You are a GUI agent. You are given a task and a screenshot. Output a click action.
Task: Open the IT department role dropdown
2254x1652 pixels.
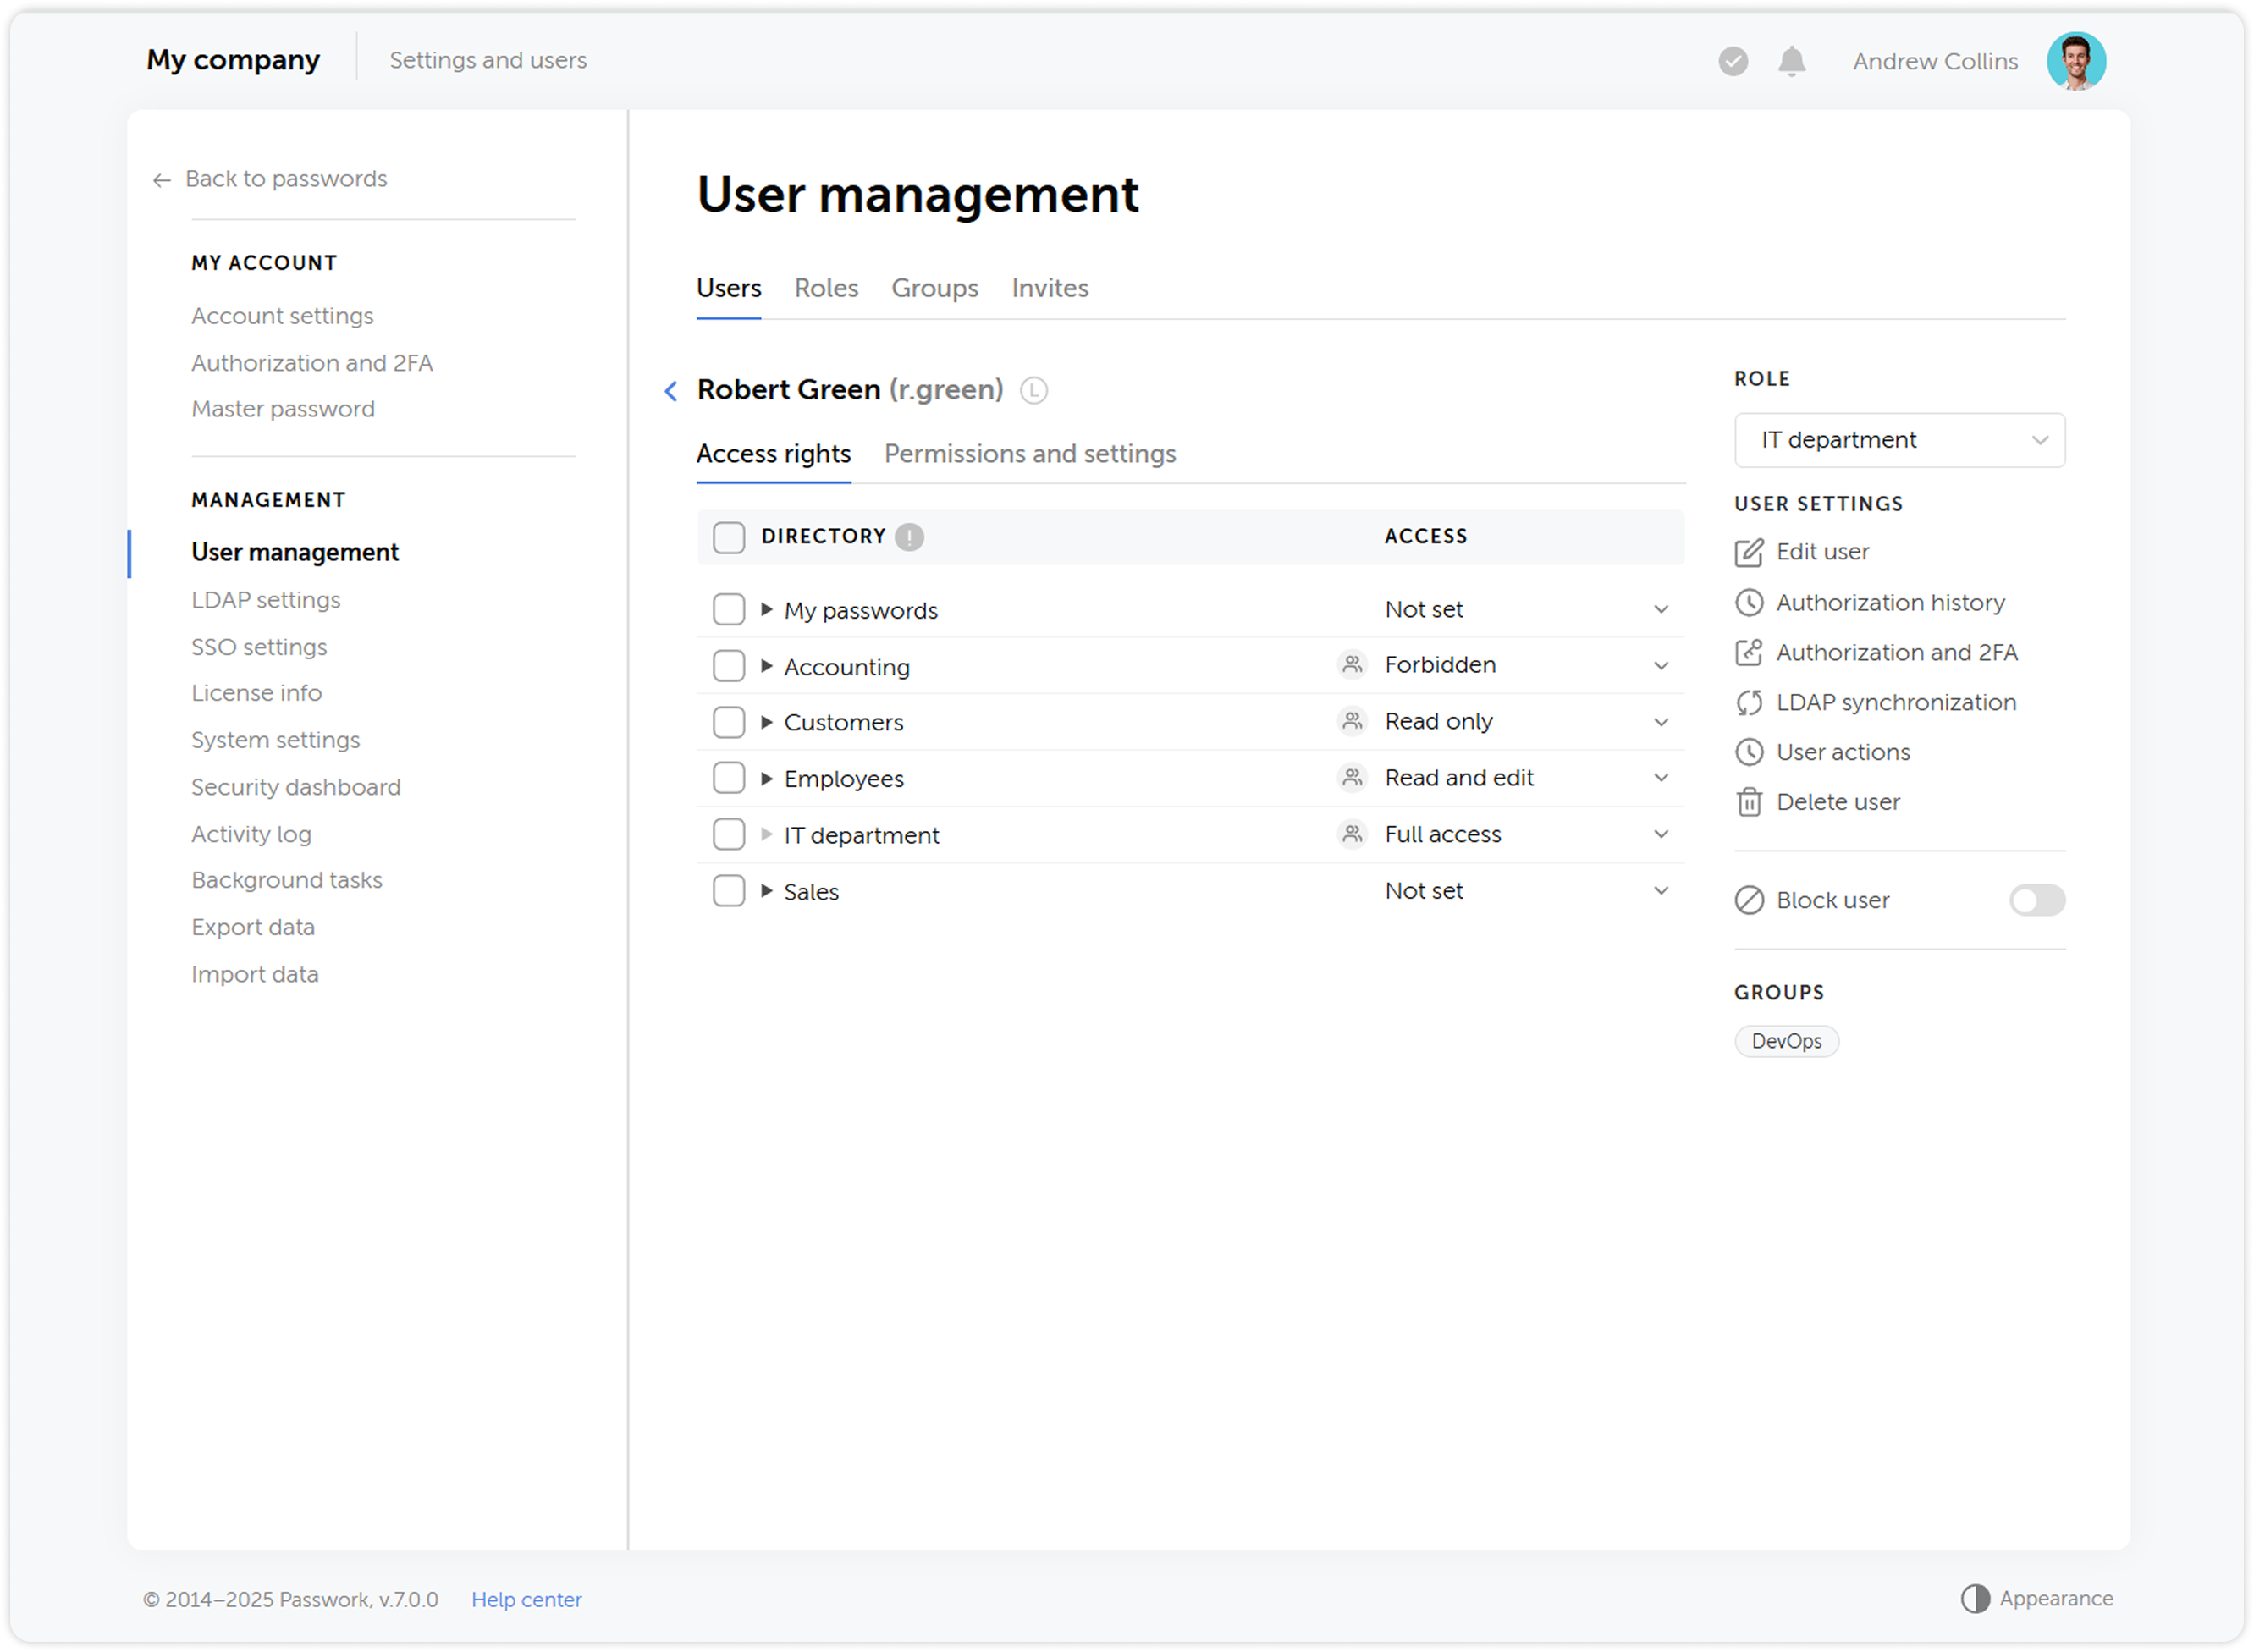pos(1898,440)
